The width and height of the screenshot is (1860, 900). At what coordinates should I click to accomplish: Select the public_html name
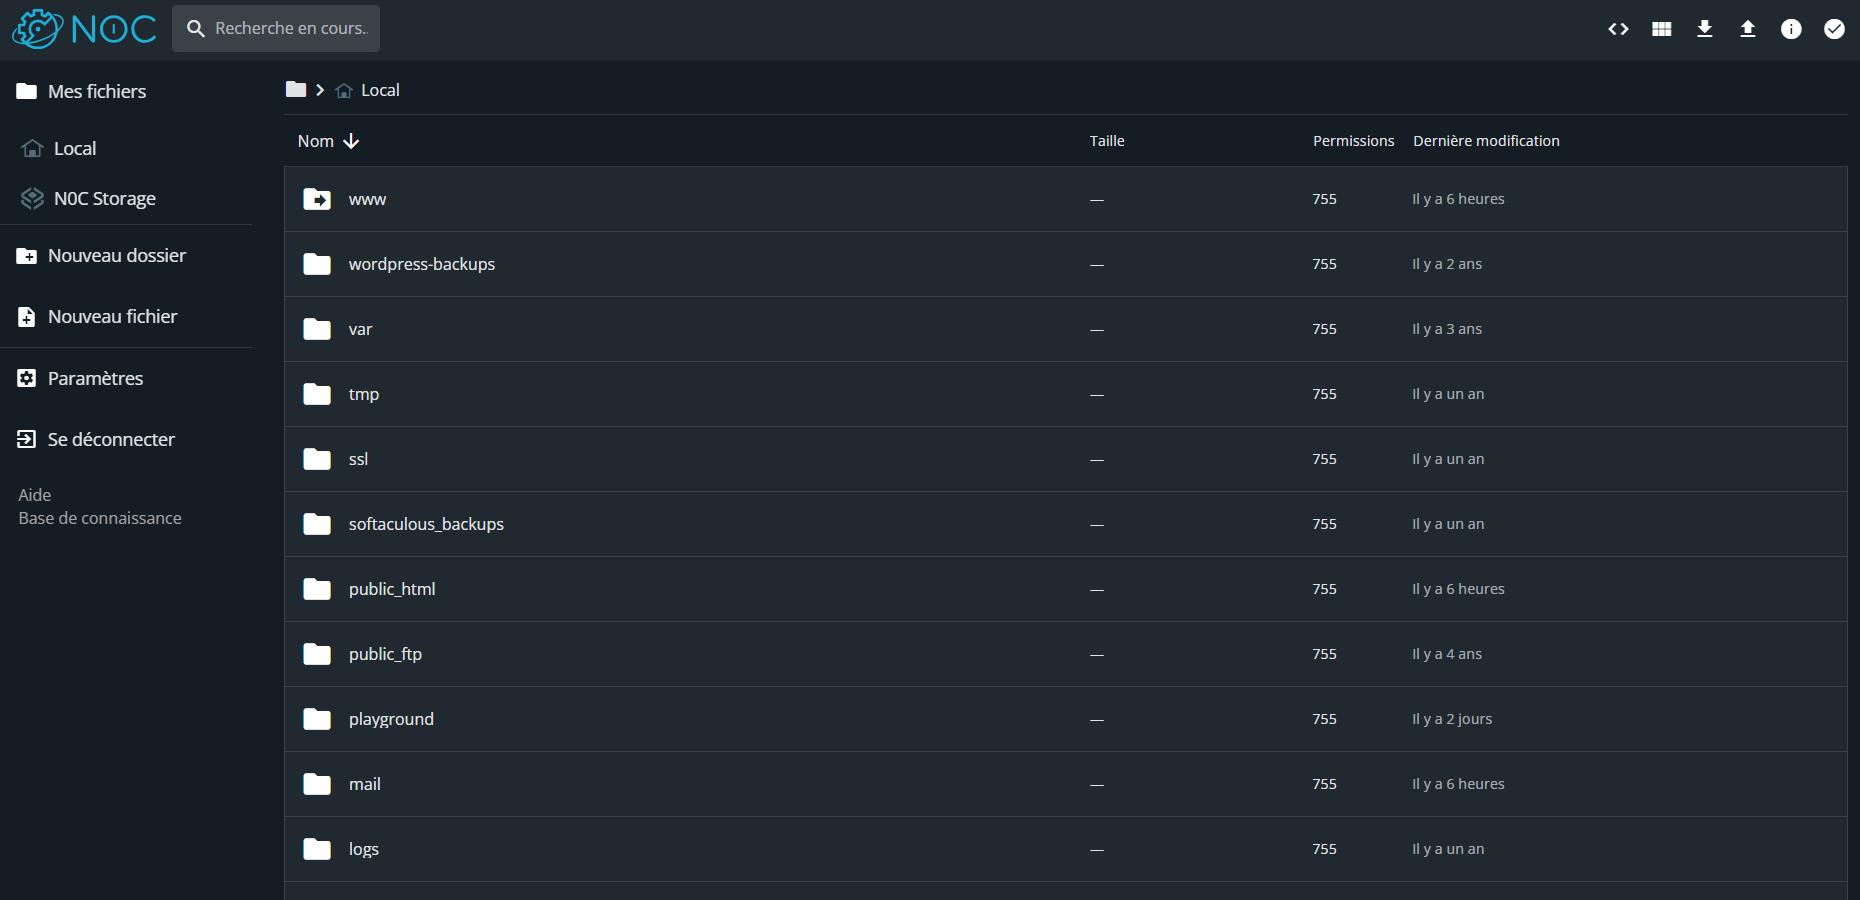click(x=392, y=589)
